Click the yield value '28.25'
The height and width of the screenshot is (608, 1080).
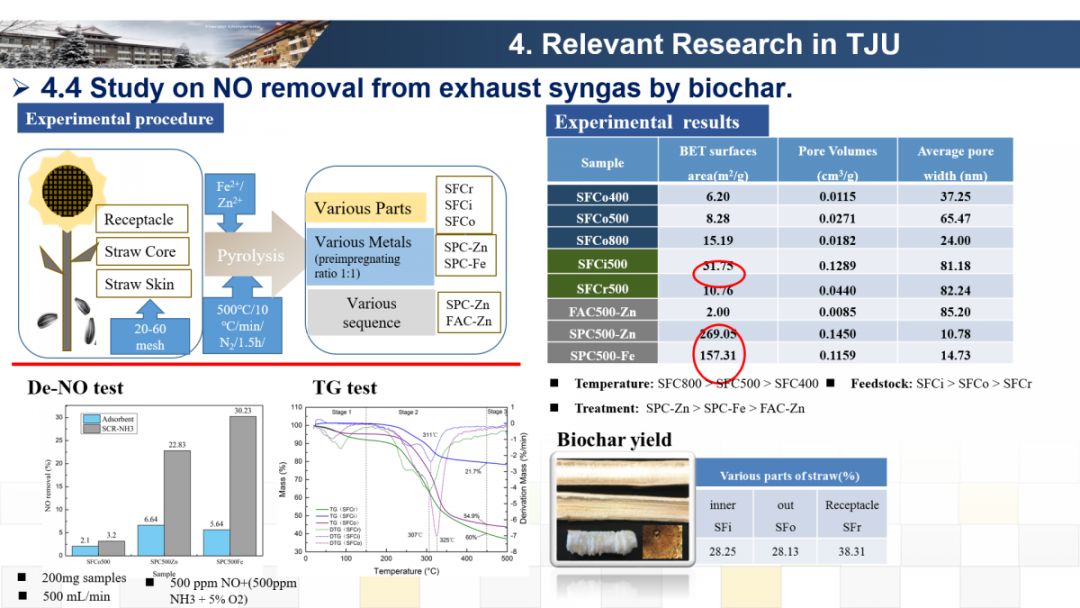pyautogui.click(x=723, y=551)
